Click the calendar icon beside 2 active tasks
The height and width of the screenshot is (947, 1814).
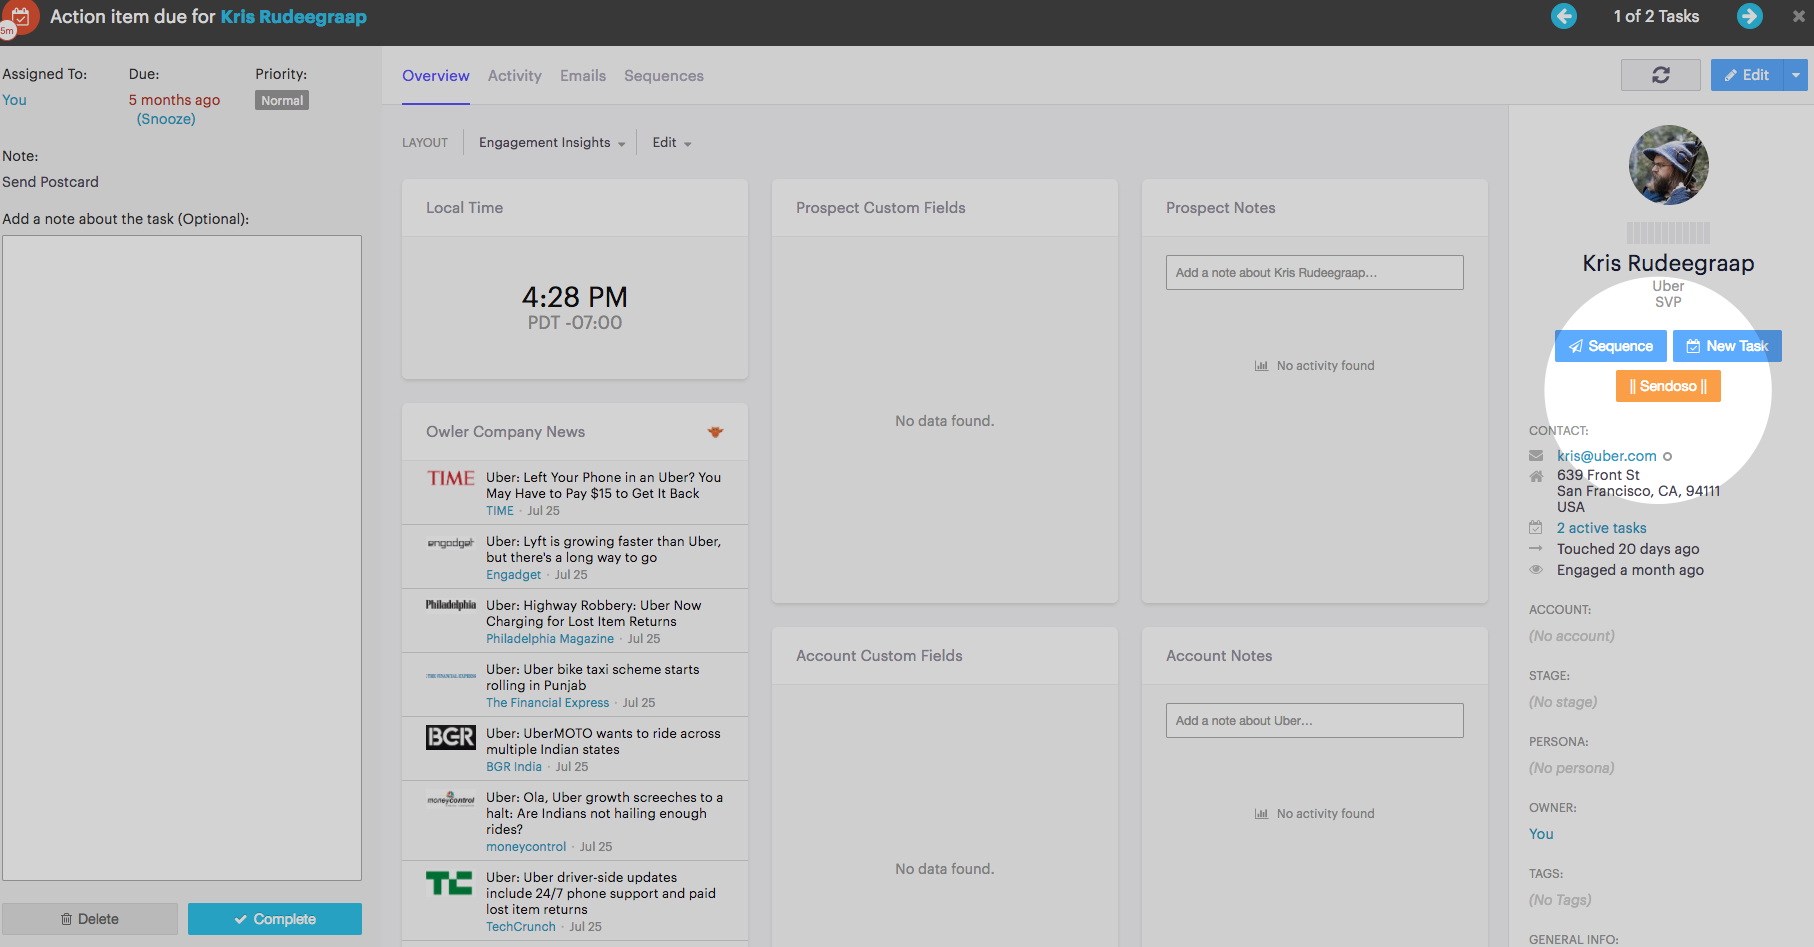pos(1537,527)
